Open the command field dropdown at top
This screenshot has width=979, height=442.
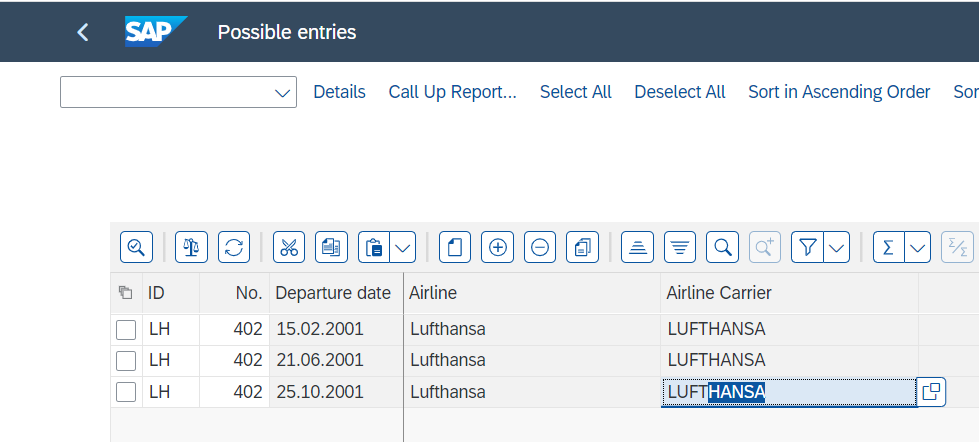(282, 92)
